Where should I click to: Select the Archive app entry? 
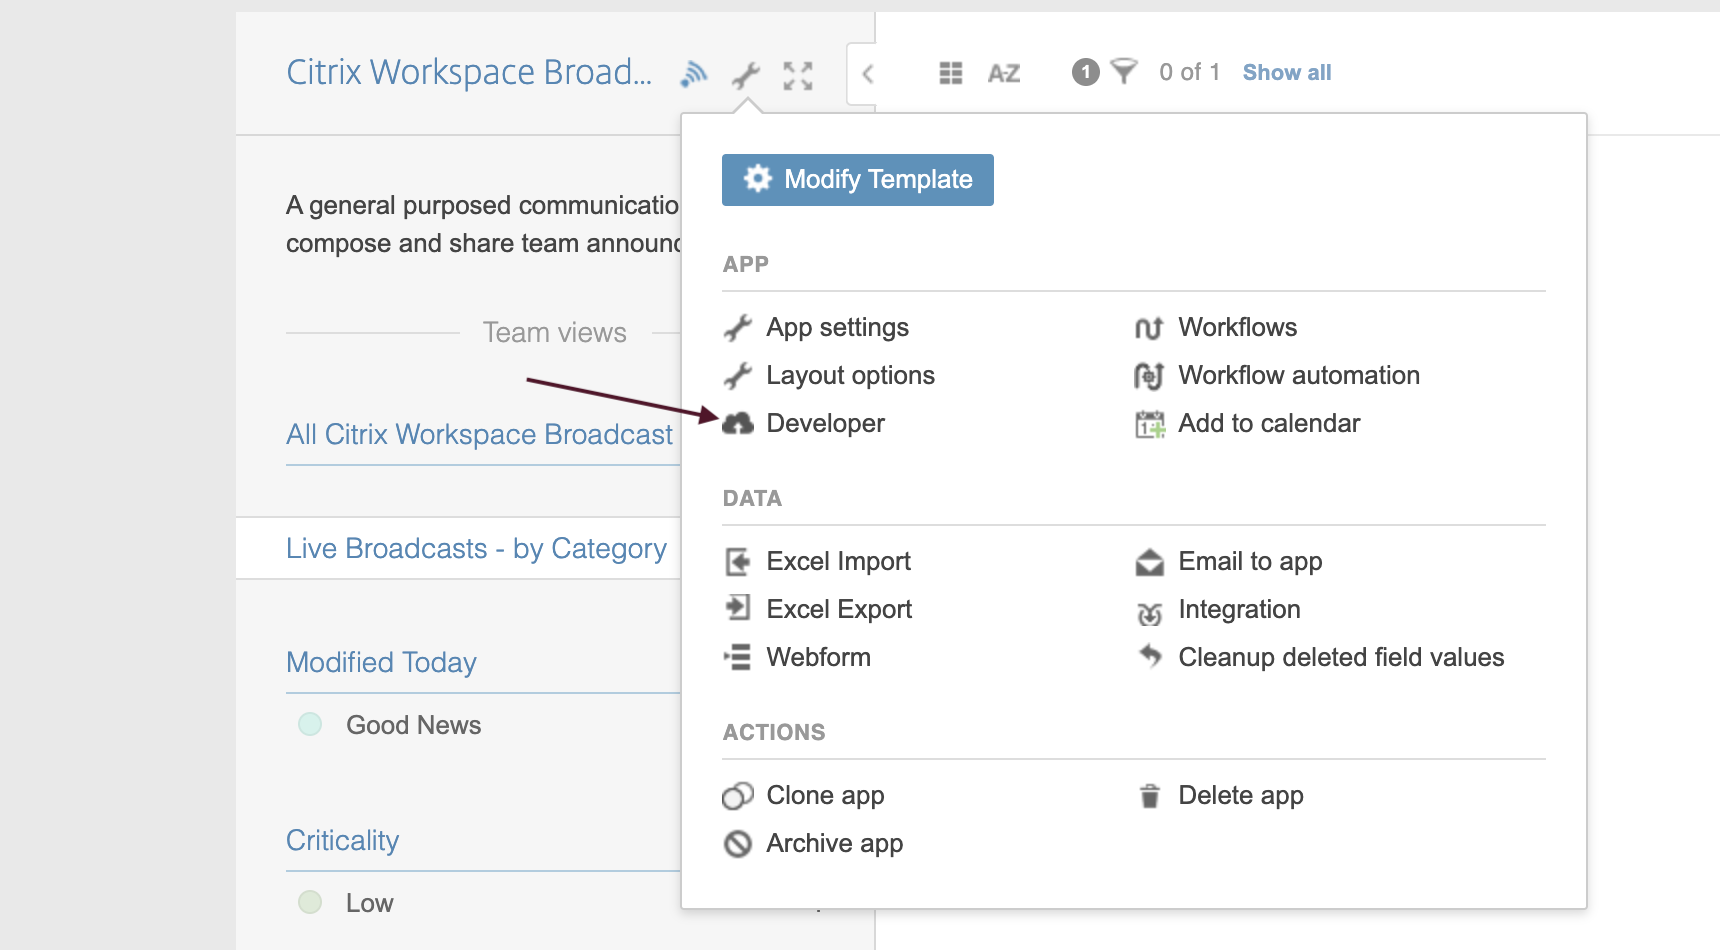pos(834,844)
